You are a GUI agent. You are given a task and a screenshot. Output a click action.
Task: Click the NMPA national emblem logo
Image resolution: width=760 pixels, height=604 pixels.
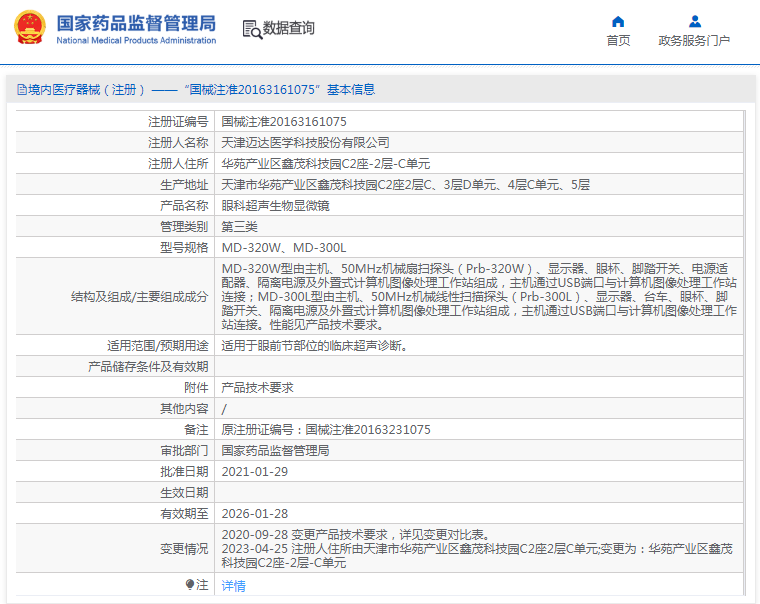tap(30, 28)
